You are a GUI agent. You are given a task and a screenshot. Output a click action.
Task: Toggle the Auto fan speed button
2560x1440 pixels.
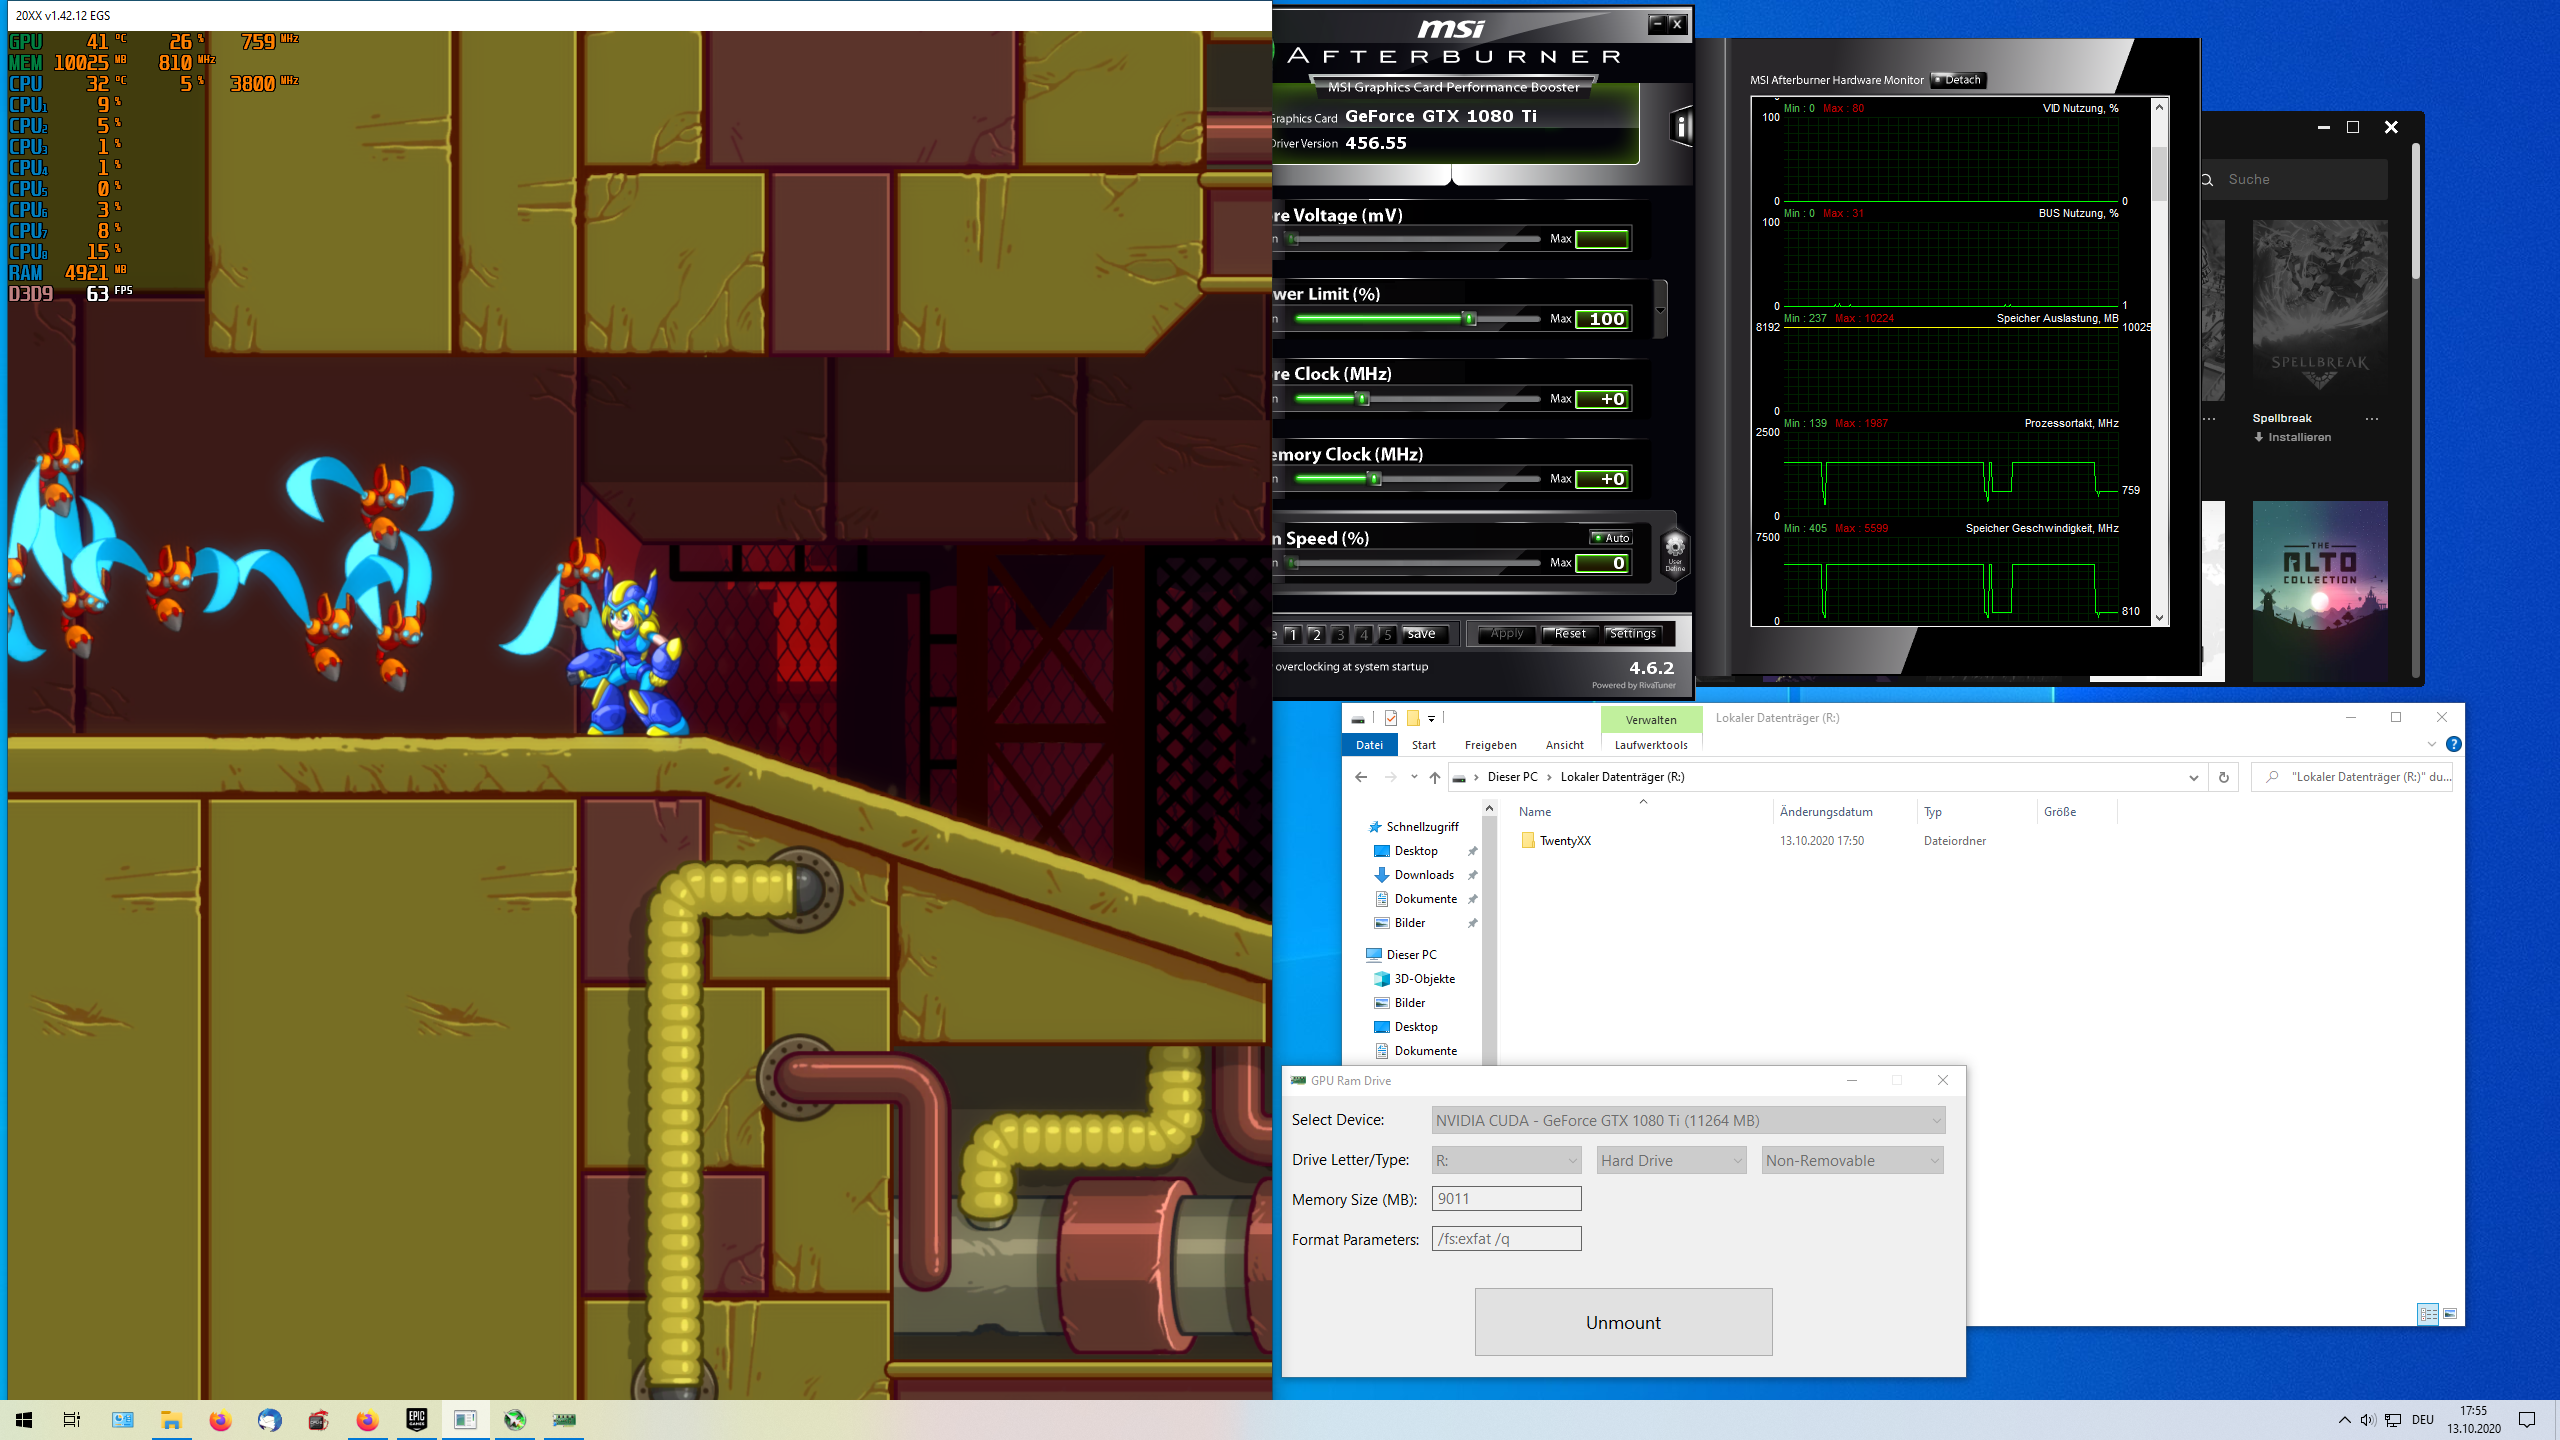coord(1611,538)
